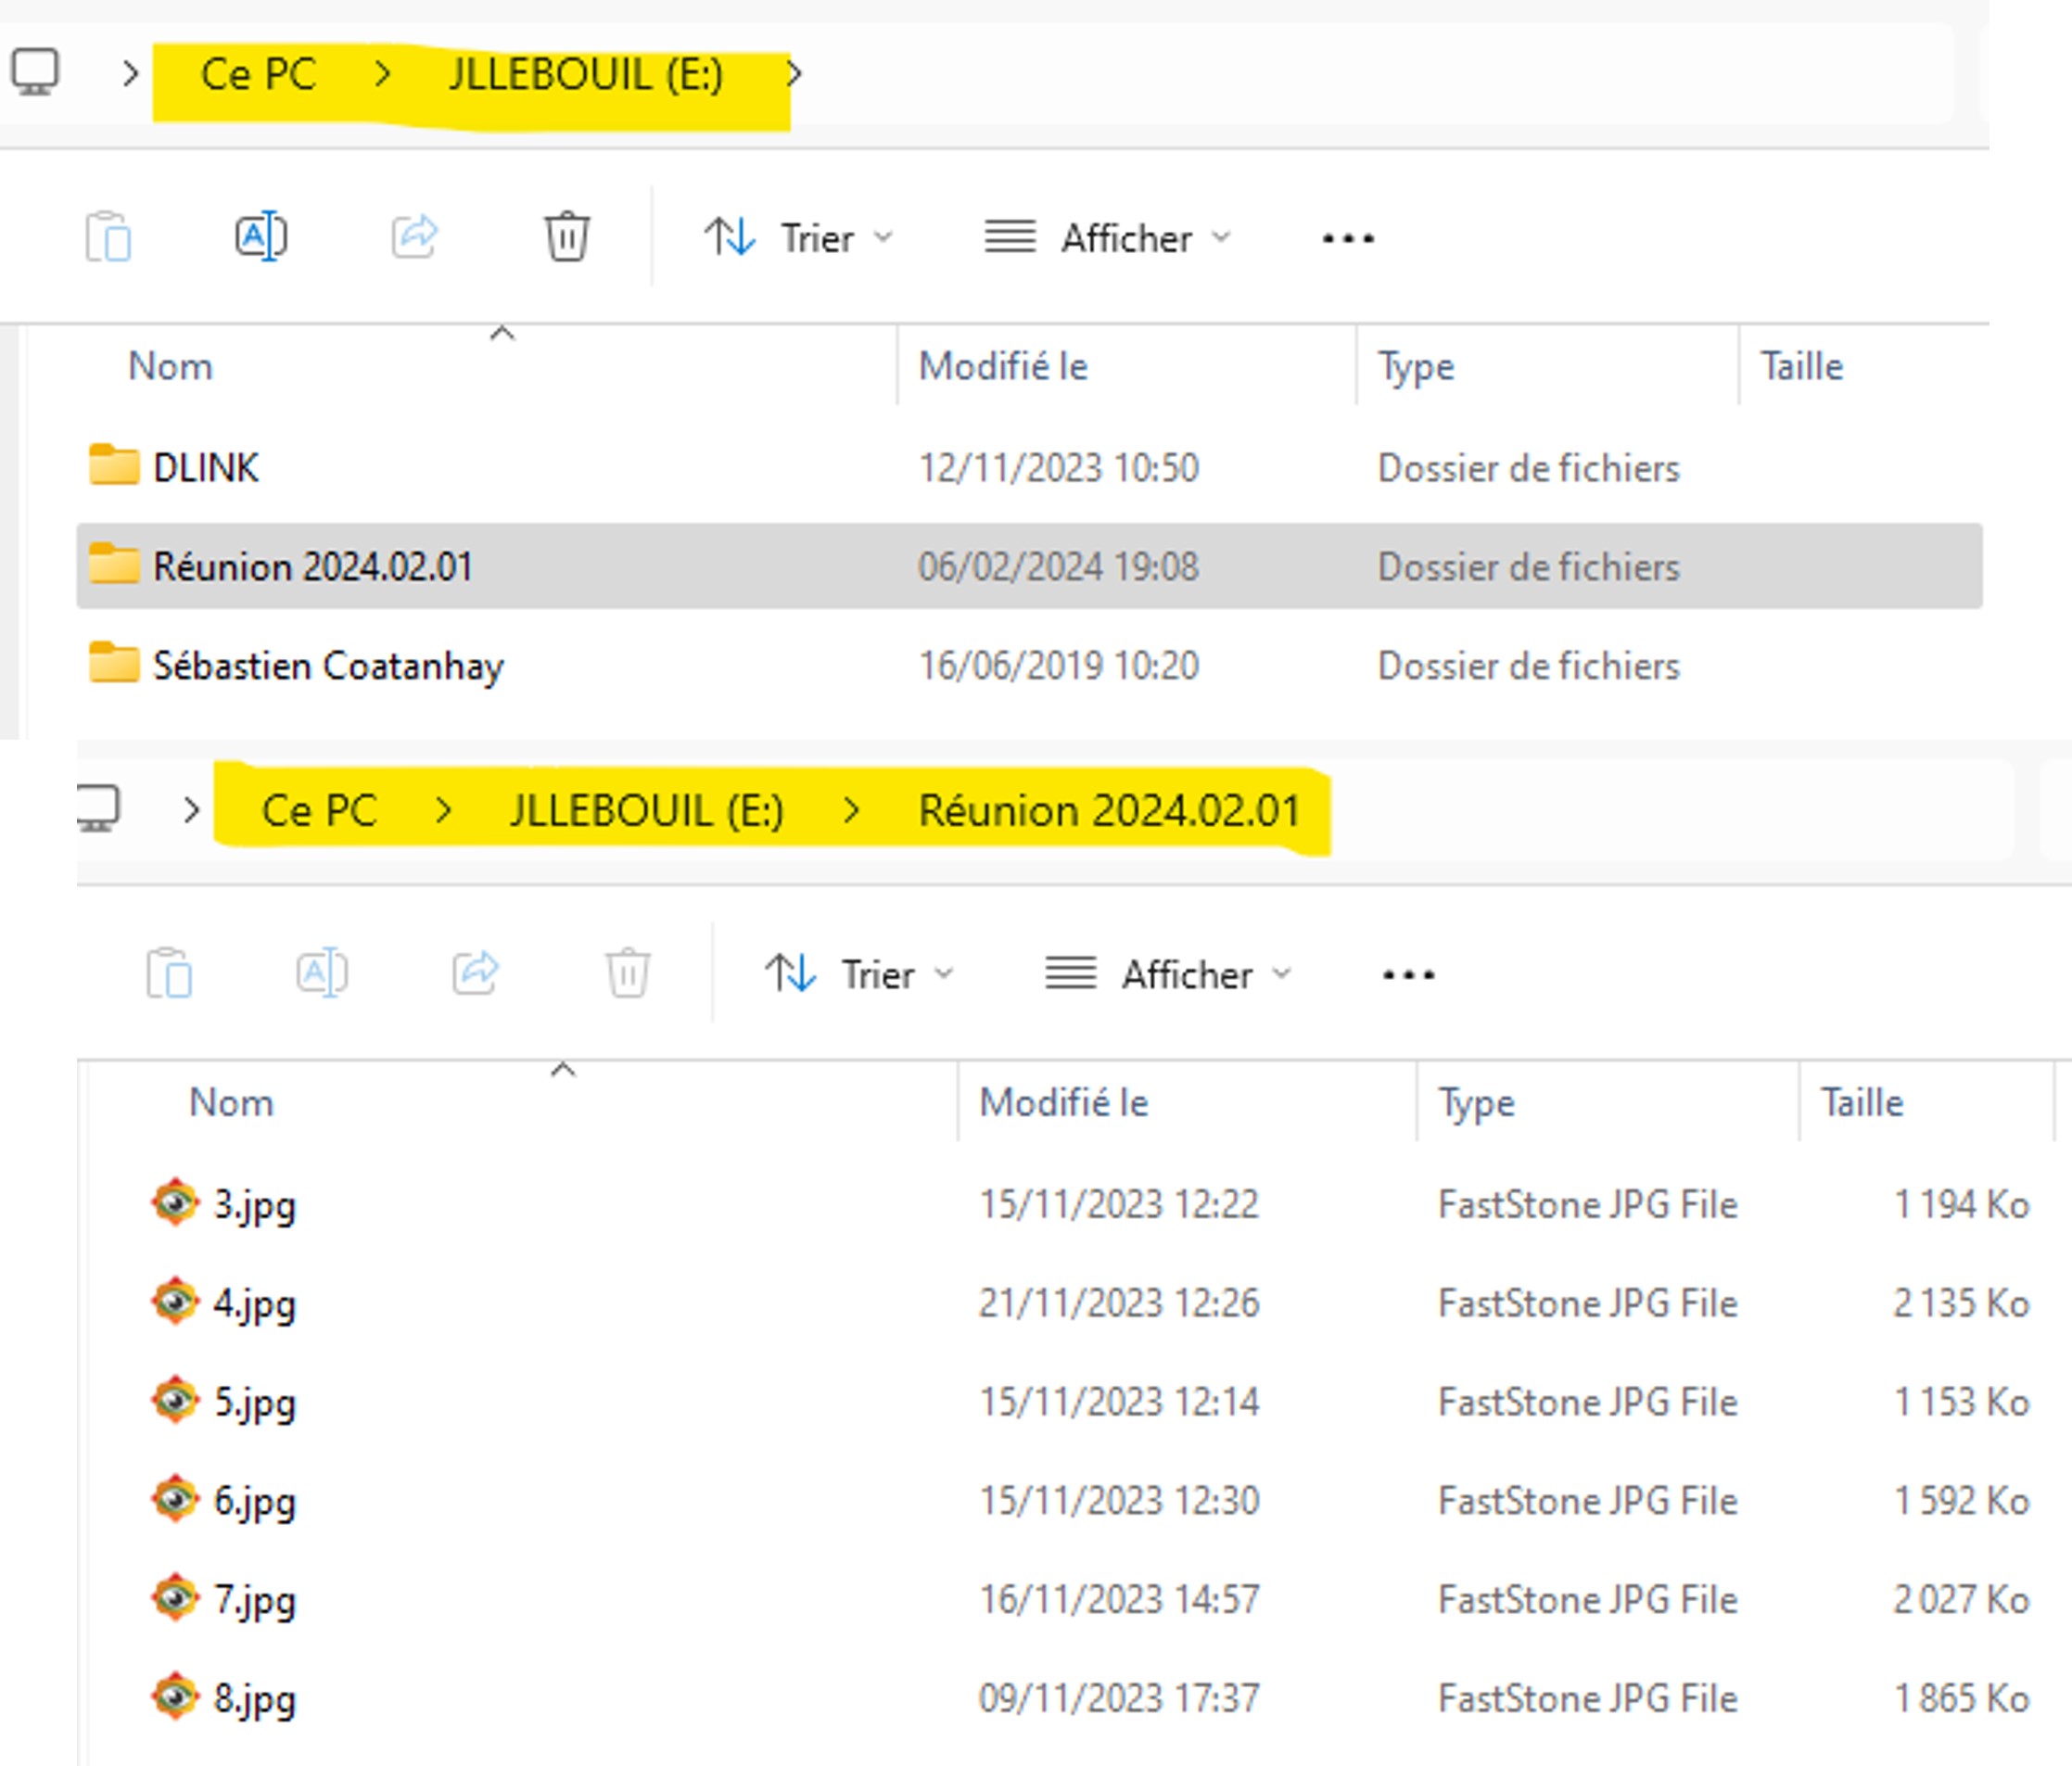Sort by Taille column in upper window
The image size is (2072, 1766).
pos(1801,366)
